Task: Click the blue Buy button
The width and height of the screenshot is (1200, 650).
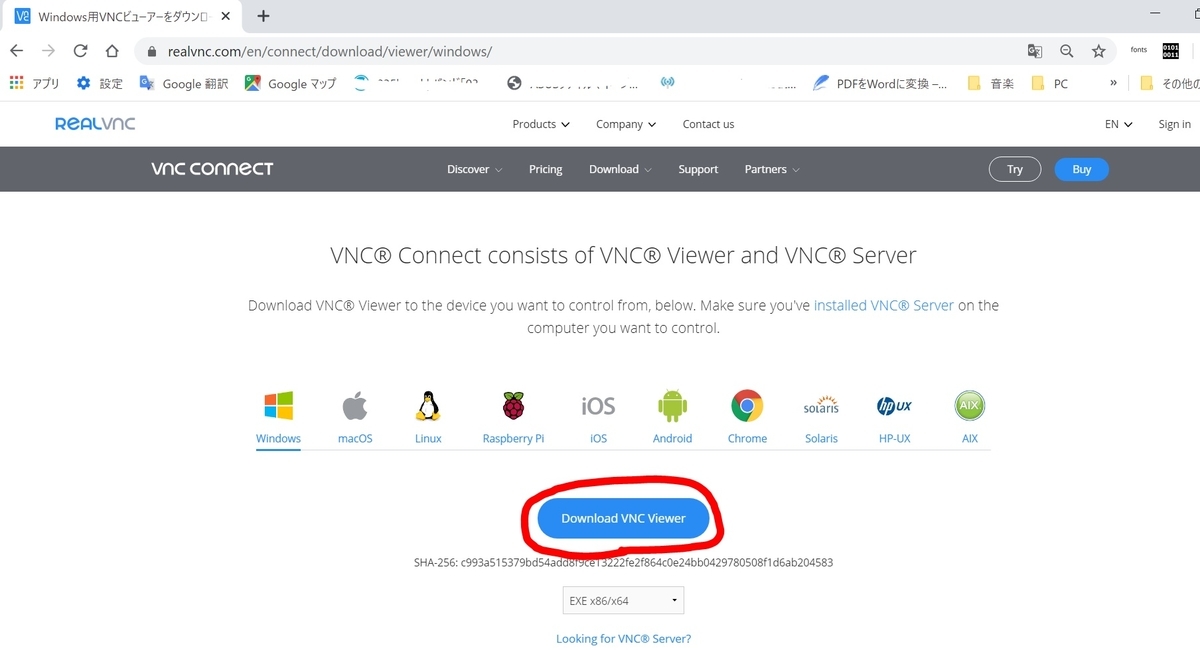Action: coord(1081,169)
